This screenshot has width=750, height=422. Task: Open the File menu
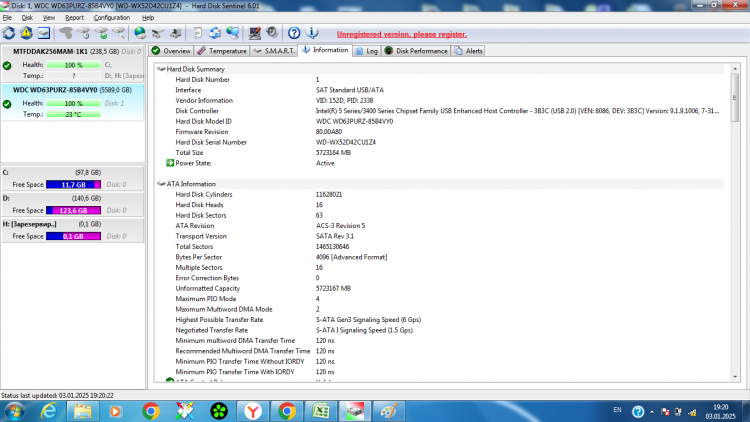tap(7, 18)
